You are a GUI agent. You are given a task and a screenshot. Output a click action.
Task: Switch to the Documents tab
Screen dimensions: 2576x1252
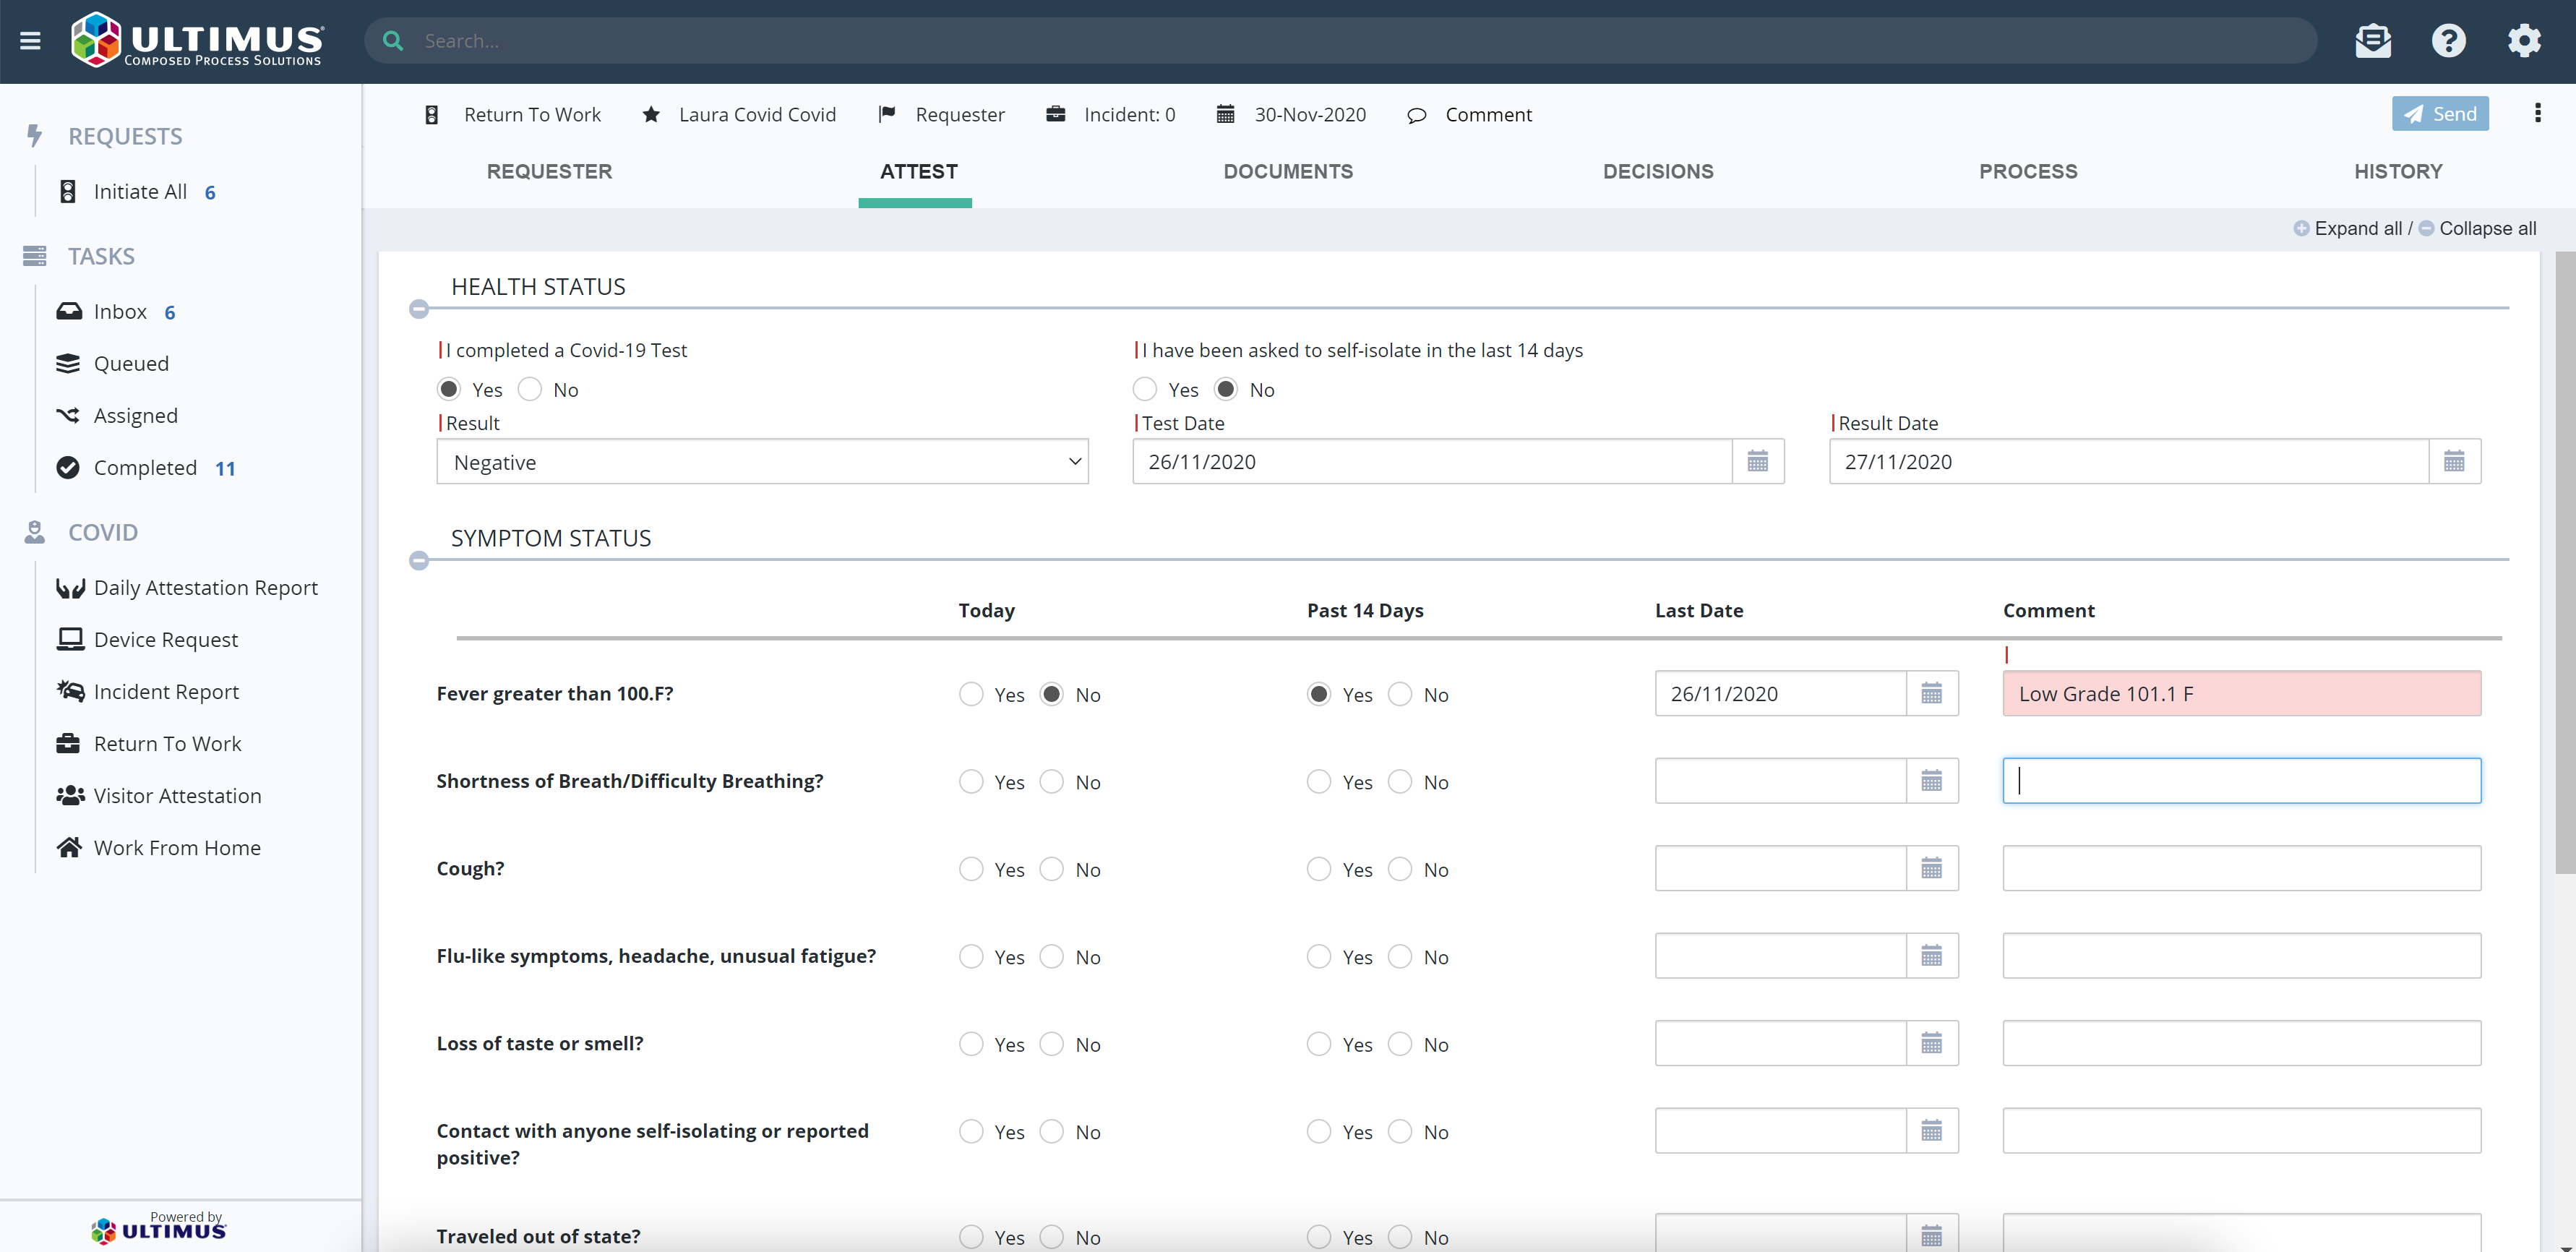click(x=1288, y=172)
